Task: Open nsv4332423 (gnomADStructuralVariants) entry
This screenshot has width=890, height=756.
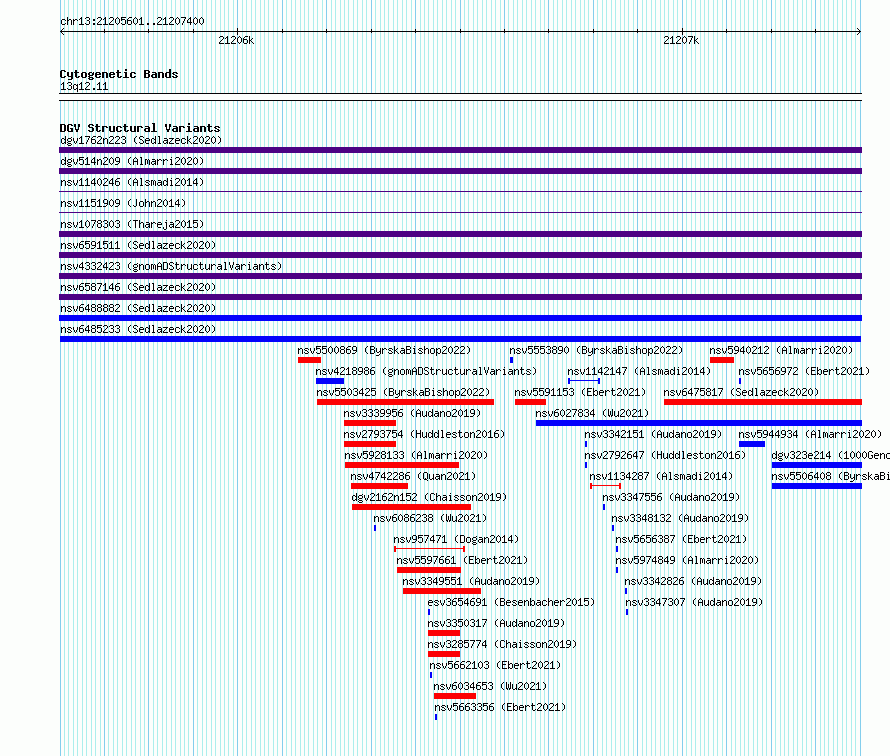Action: 171,266
